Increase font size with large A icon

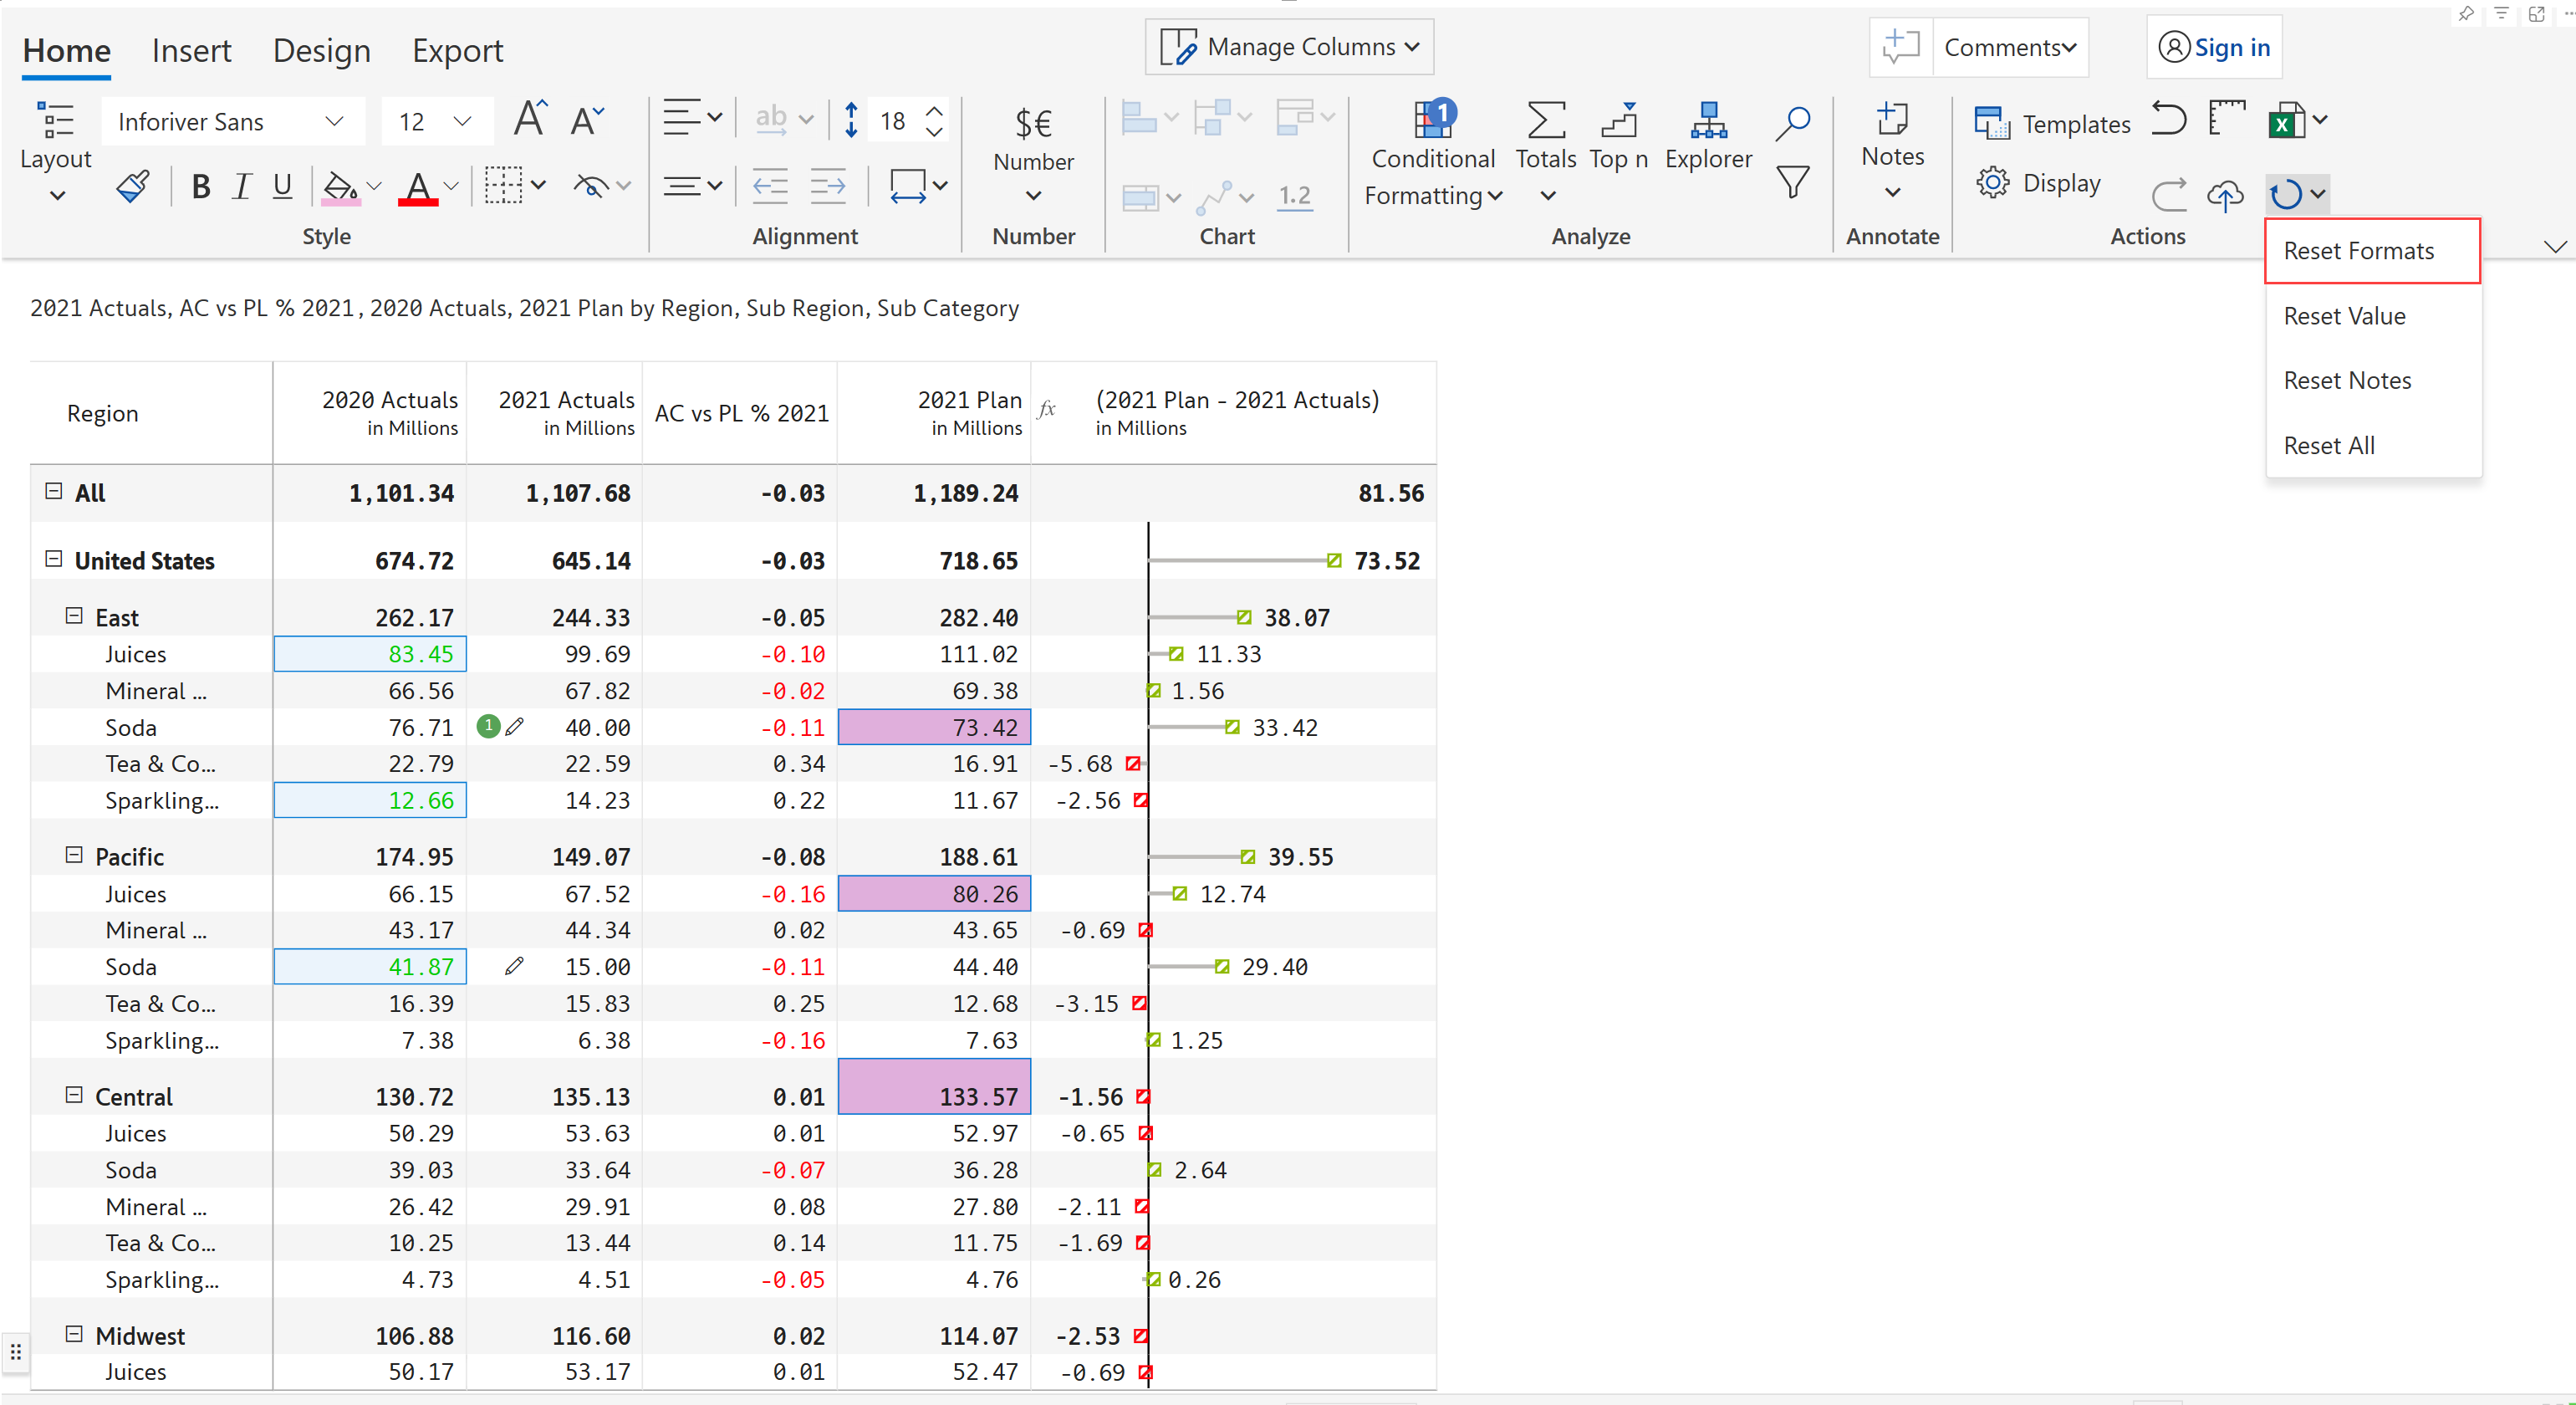530,120
